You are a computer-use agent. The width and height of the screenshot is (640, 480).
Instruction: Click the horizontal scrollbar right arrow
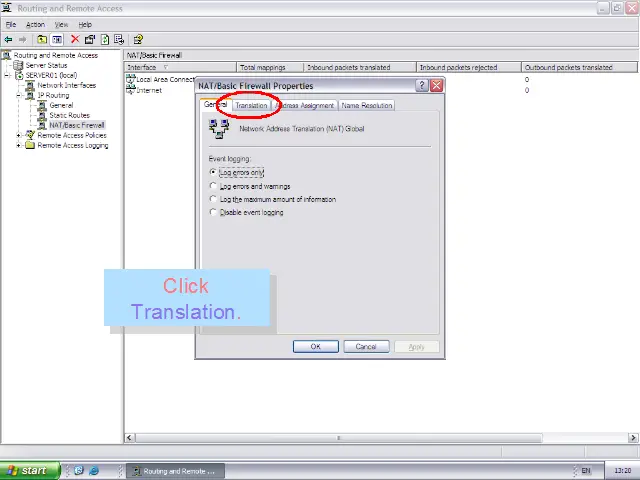pos(633,438)
